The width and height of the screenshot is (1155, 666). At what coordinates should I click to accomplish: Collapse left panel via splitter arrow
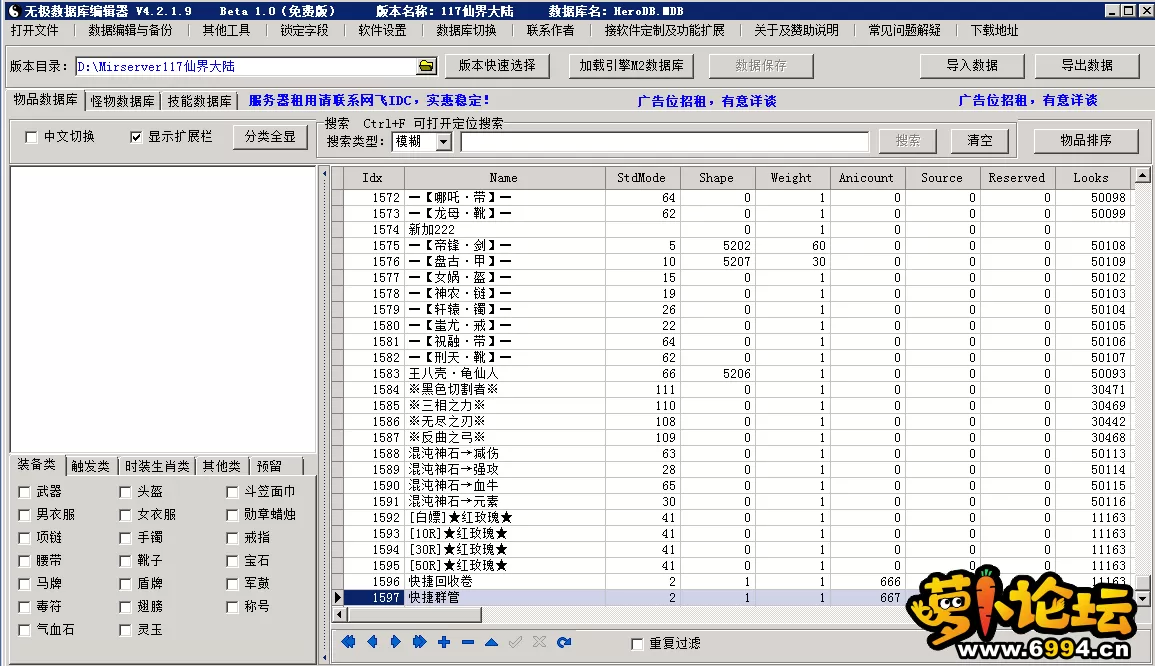coord(325,175)
